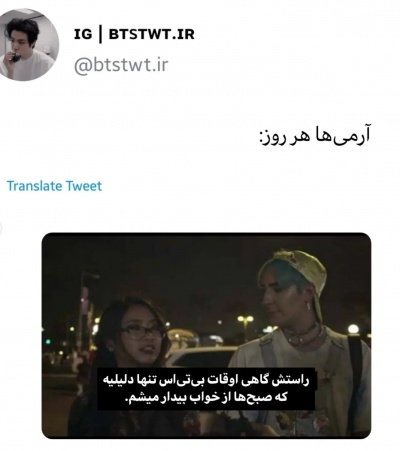Click the white car in the background
The height and width of the screenshot is (451, 400).
[200, 357]
